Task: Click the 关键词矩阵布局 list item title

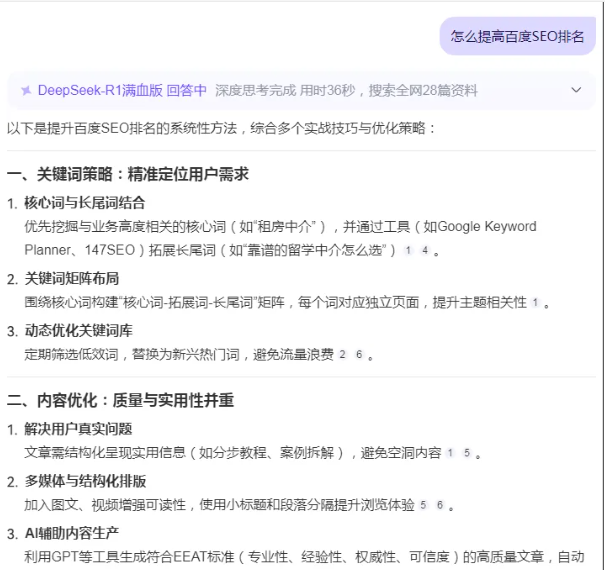Action: (74, 278)
